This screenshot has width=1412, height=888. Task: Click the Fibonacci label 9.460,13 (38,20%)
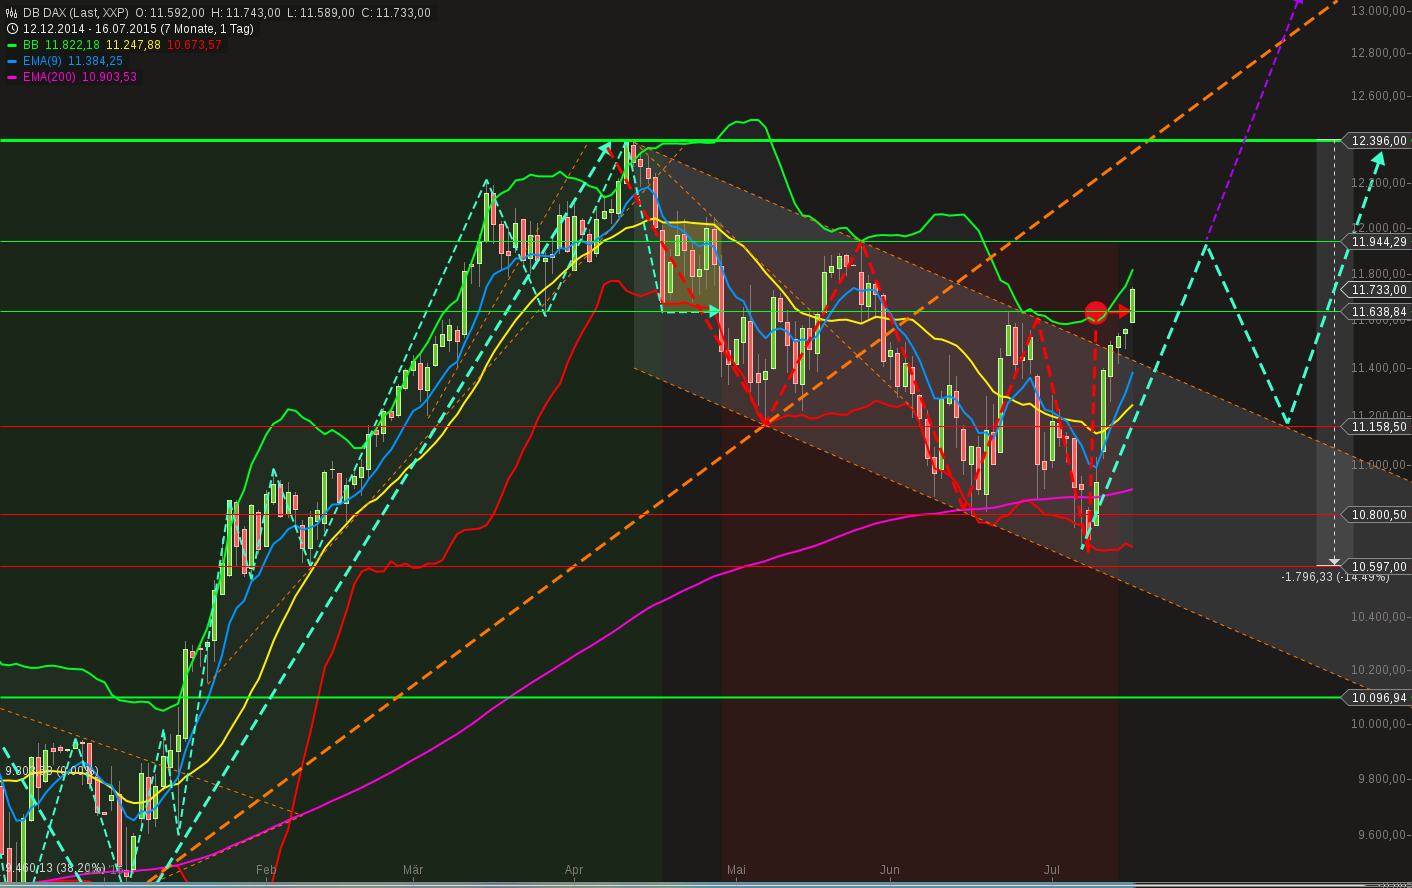coord(53,868)
